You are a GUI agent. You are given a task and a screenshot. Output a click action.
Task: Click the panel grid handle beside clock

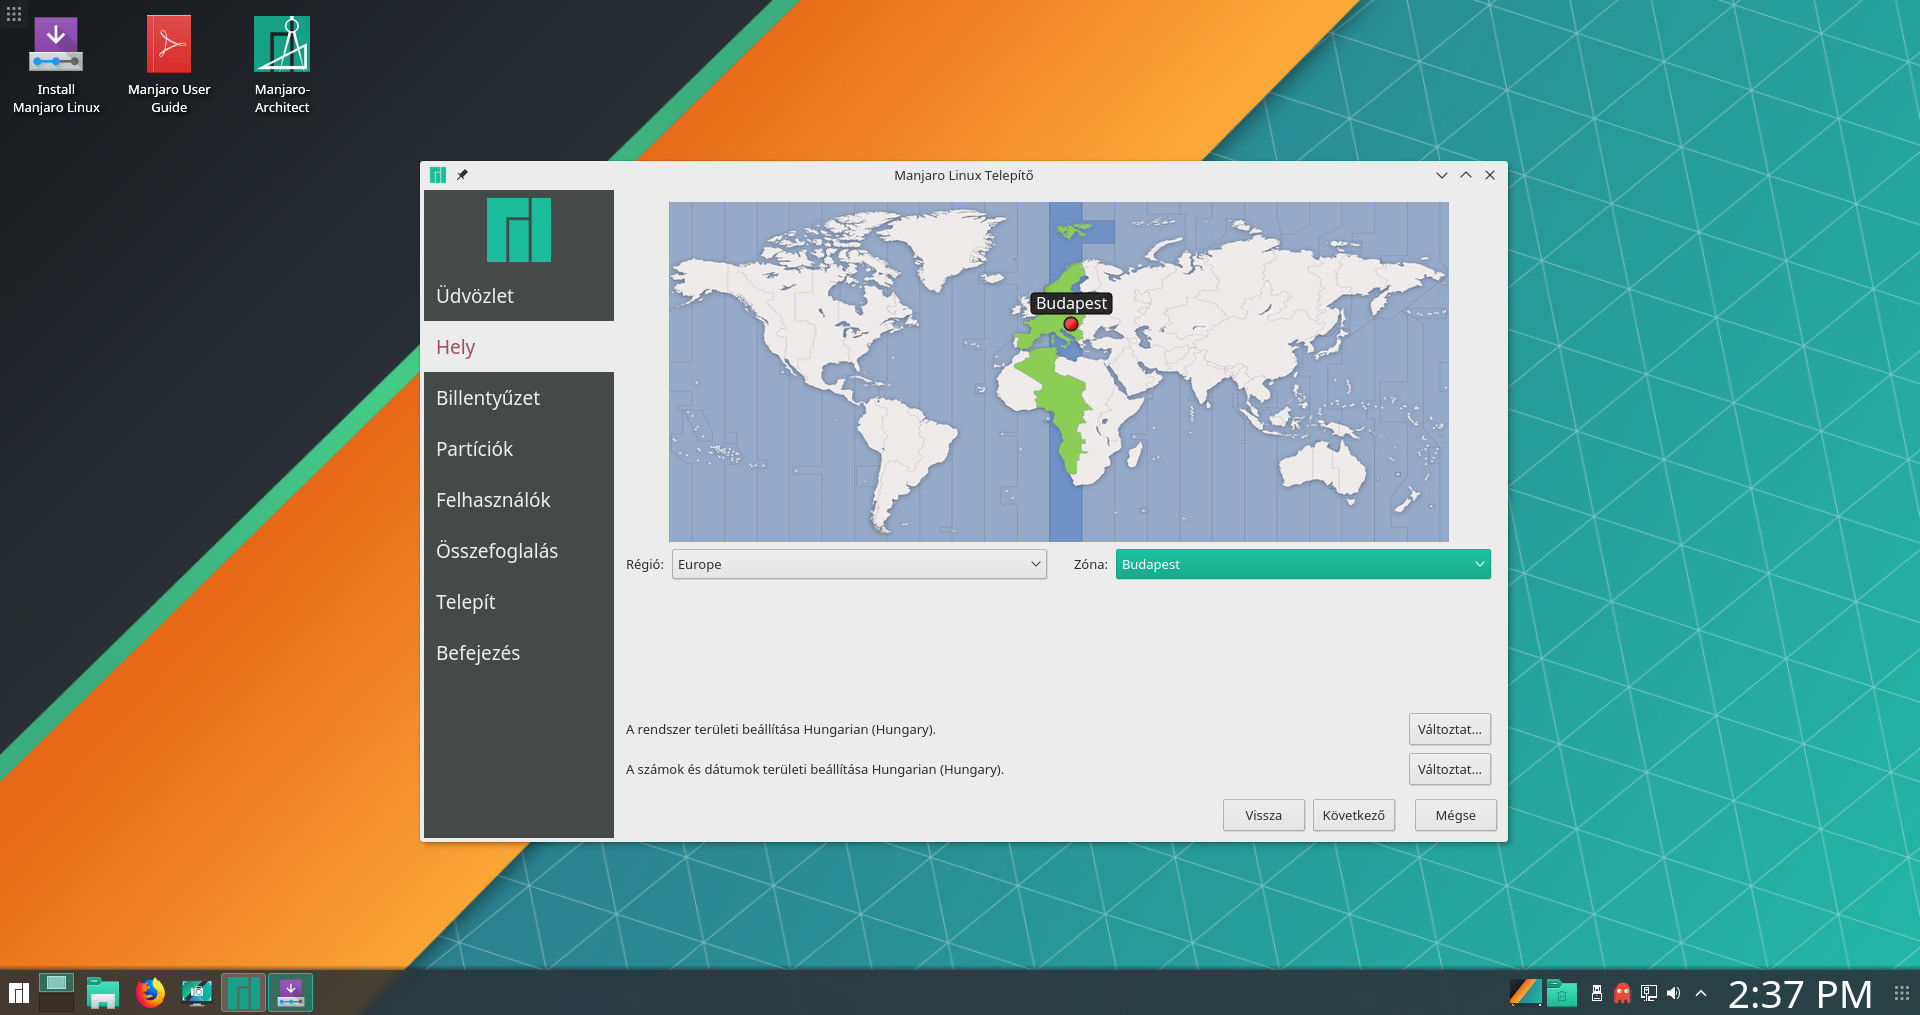point(1902,993)
